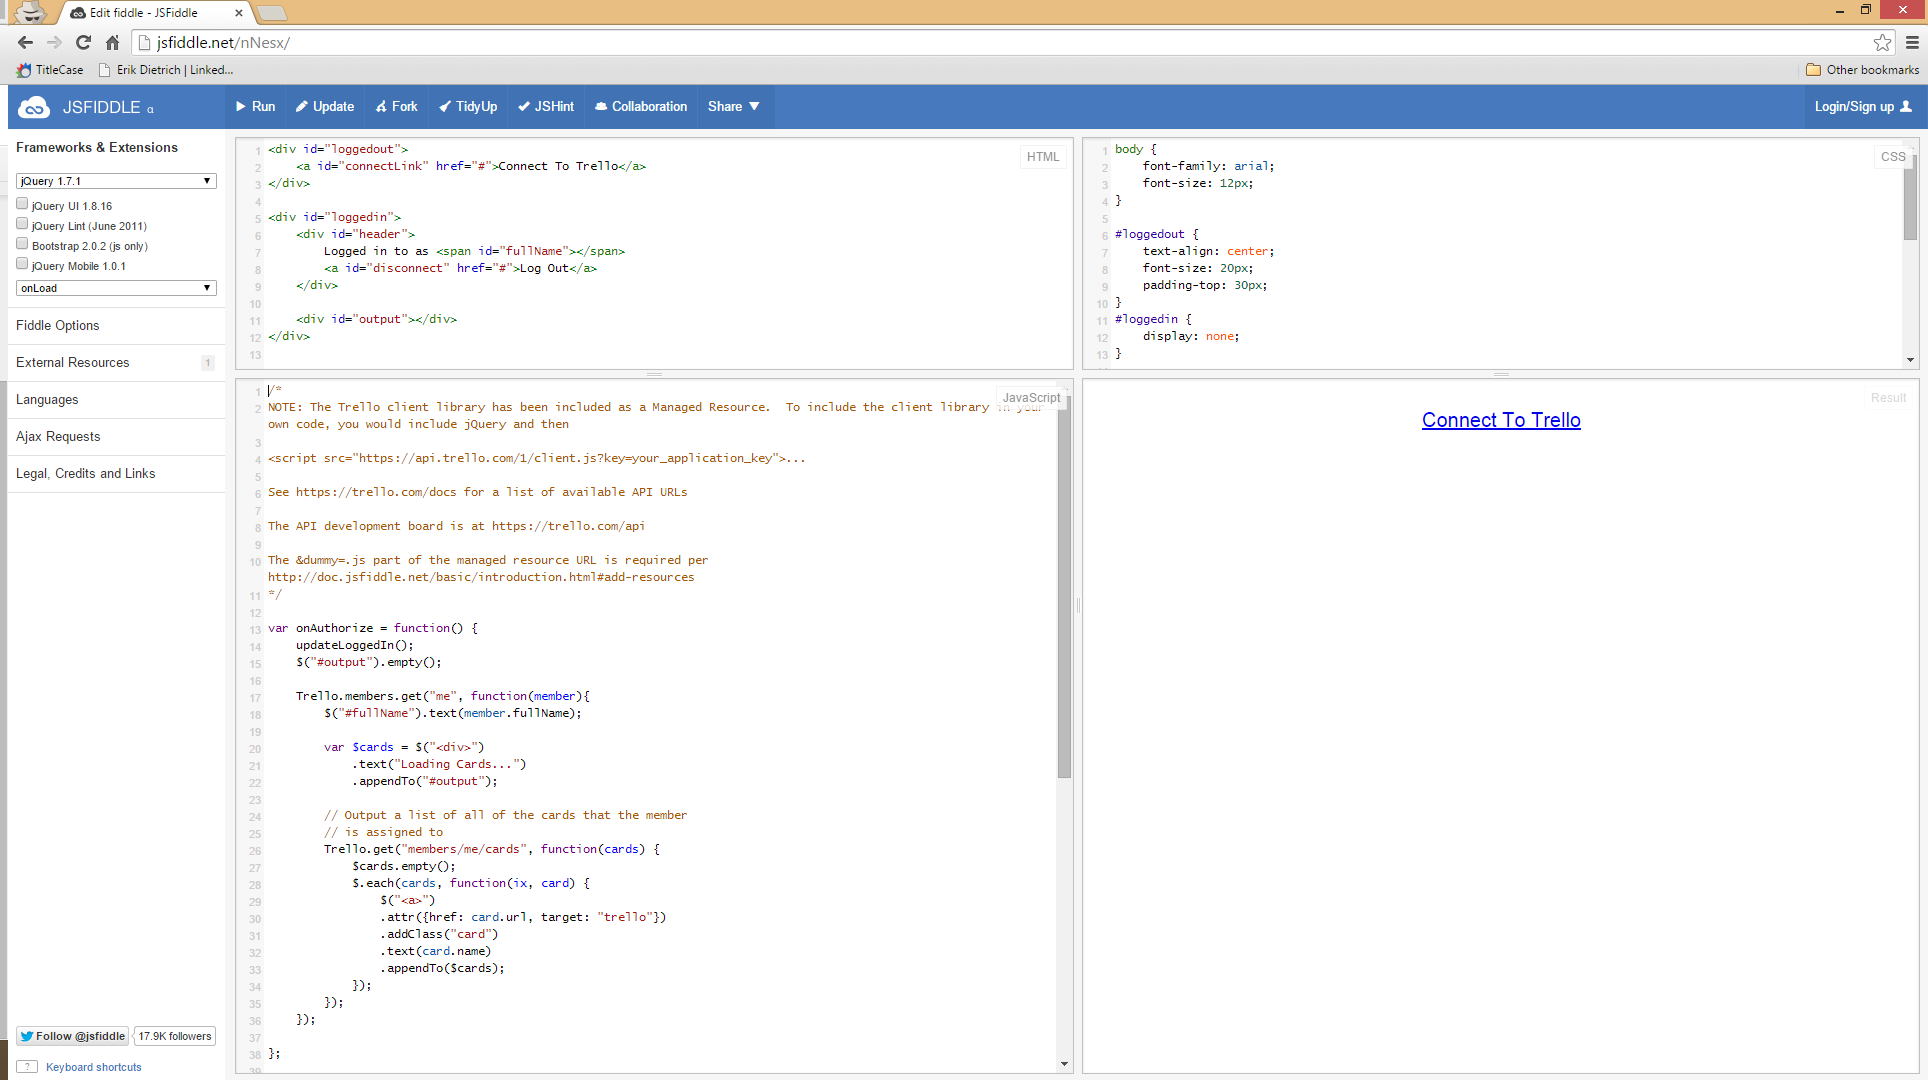Image resolution: width=1928 pixels, height=1080 pixels.
Task: Check code with JSHint
Action: [x=546, y=107]
